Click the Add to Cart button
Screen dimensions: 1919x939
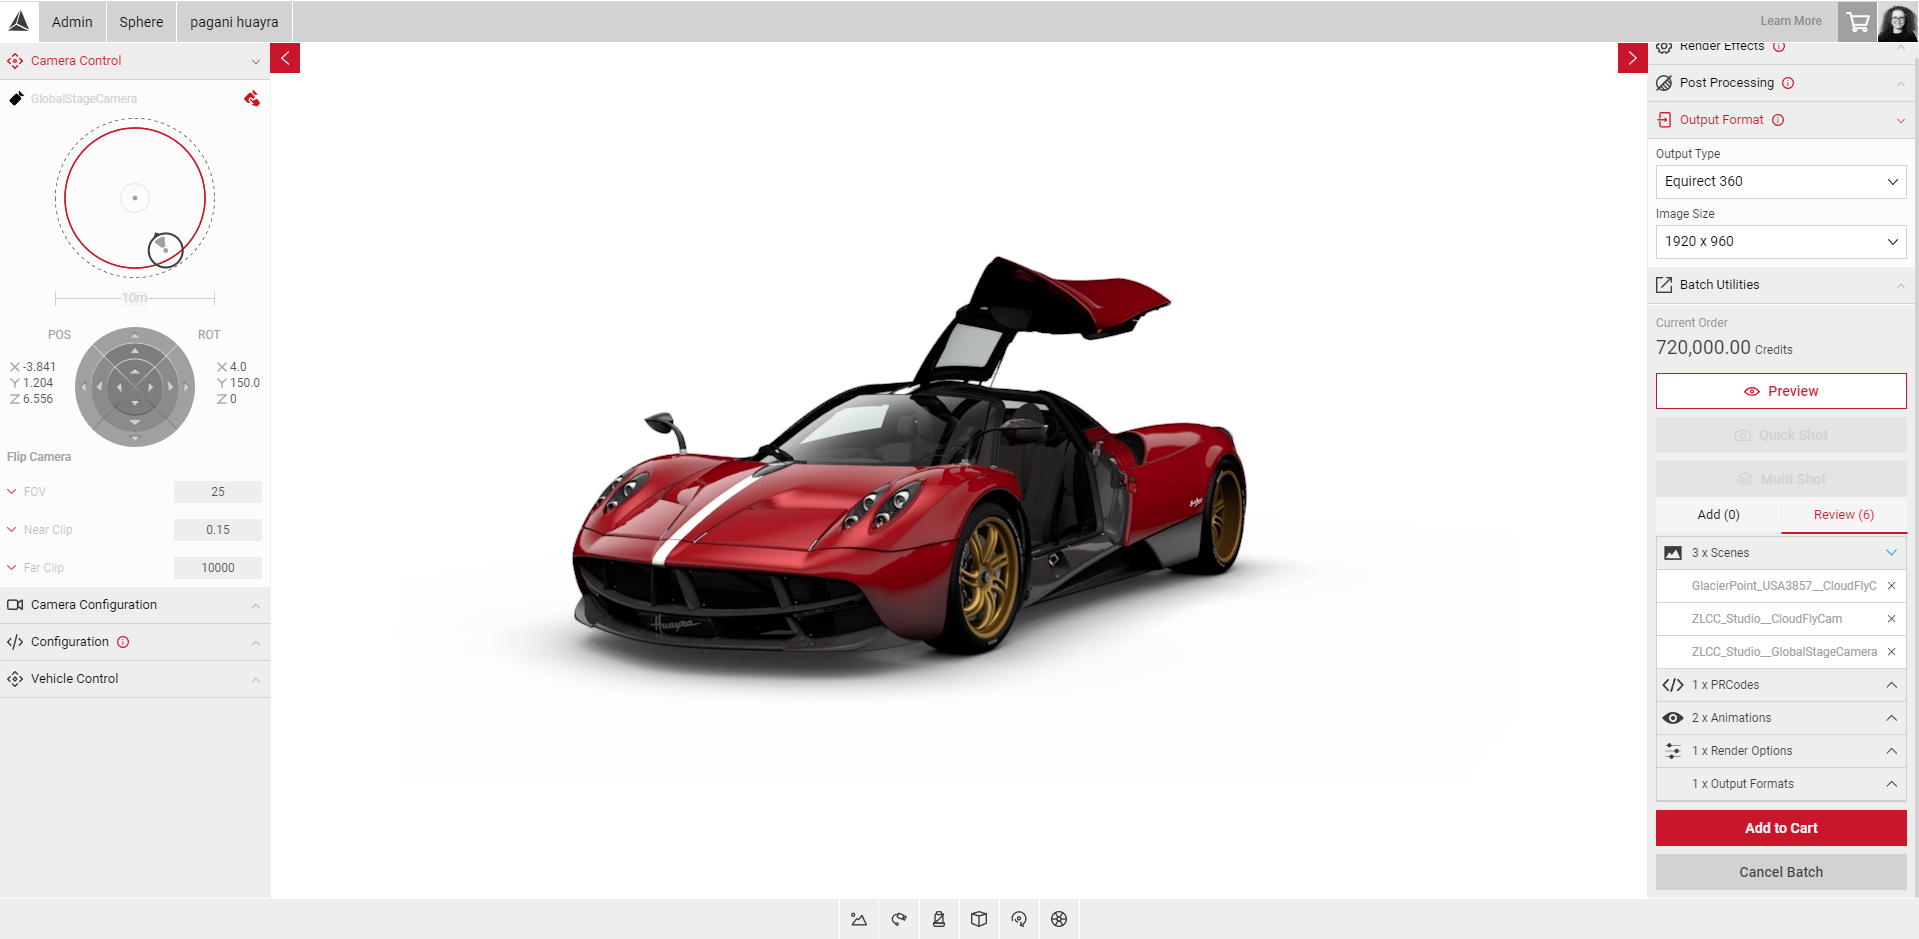pos(1781,828)
